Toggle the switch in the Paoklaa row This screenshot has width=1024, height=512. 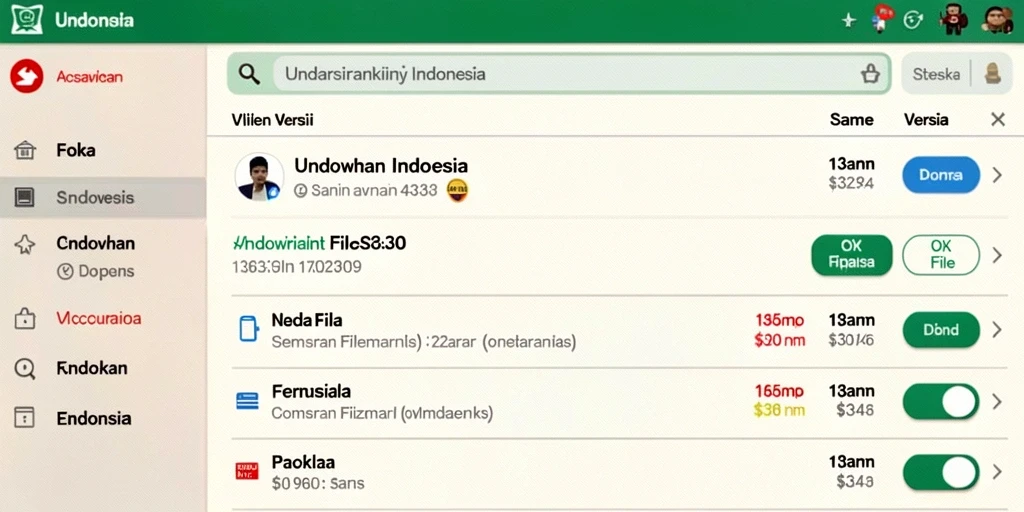(x=941, y=472)
